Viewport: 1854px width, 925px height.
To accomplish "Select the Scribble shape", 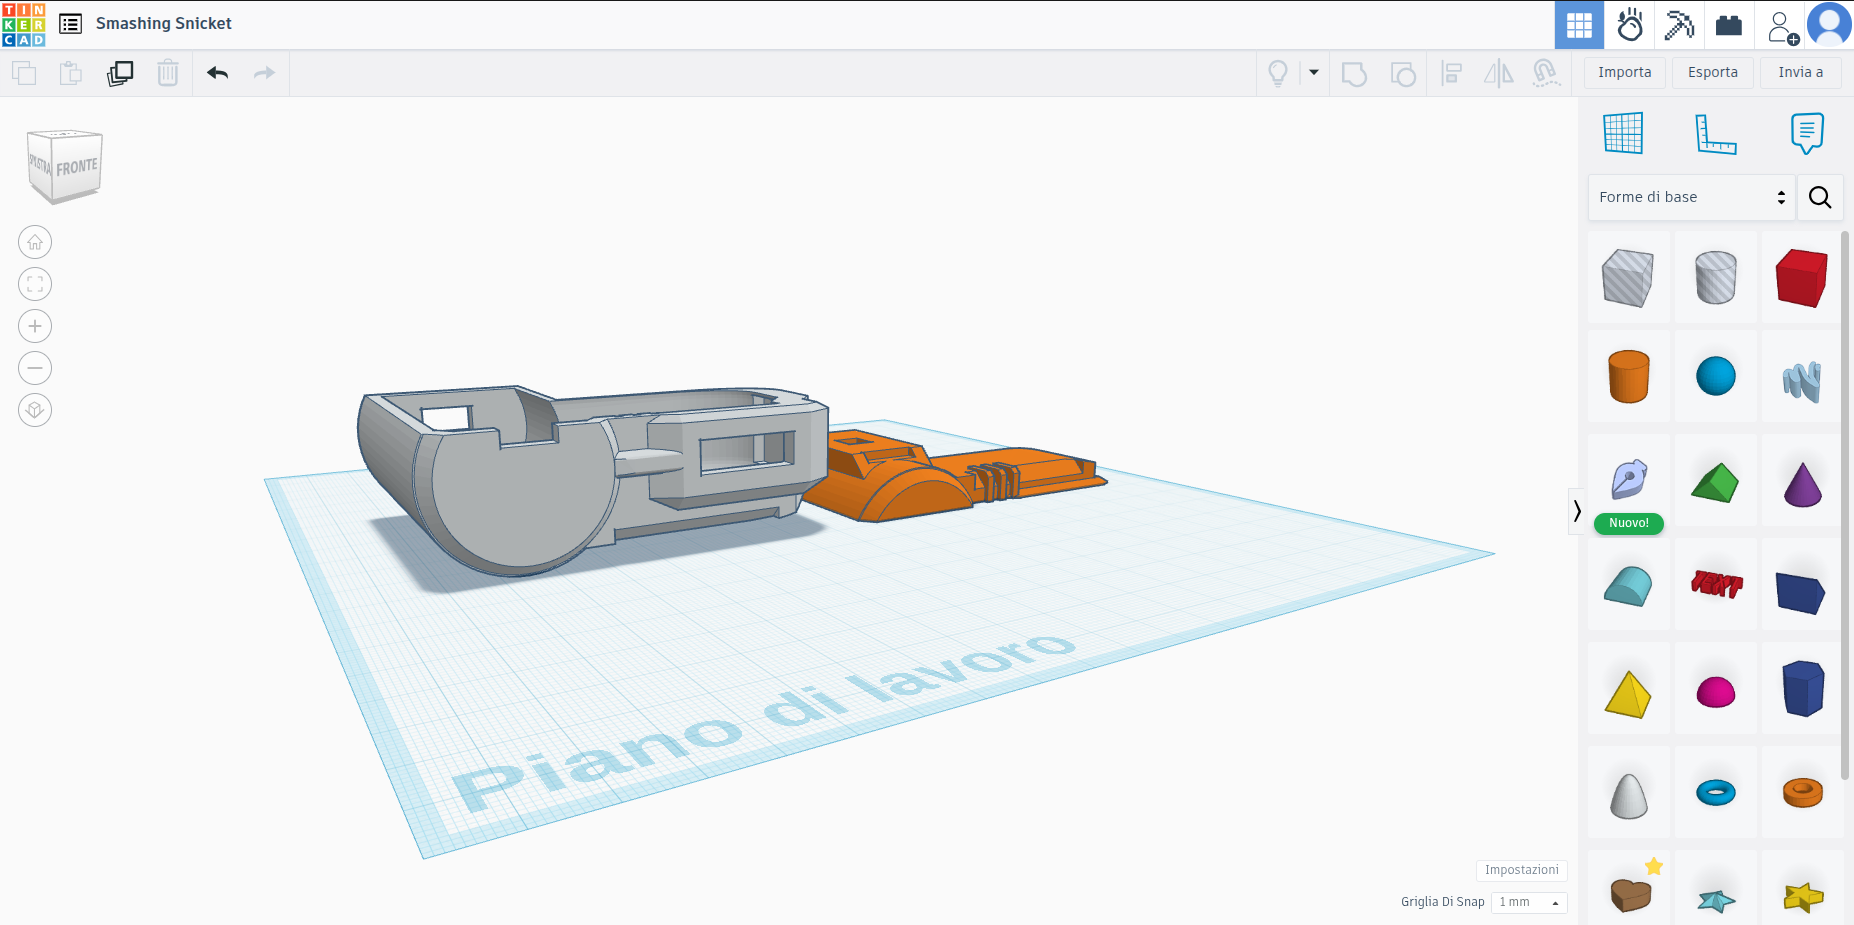I will pos(1802,381).
